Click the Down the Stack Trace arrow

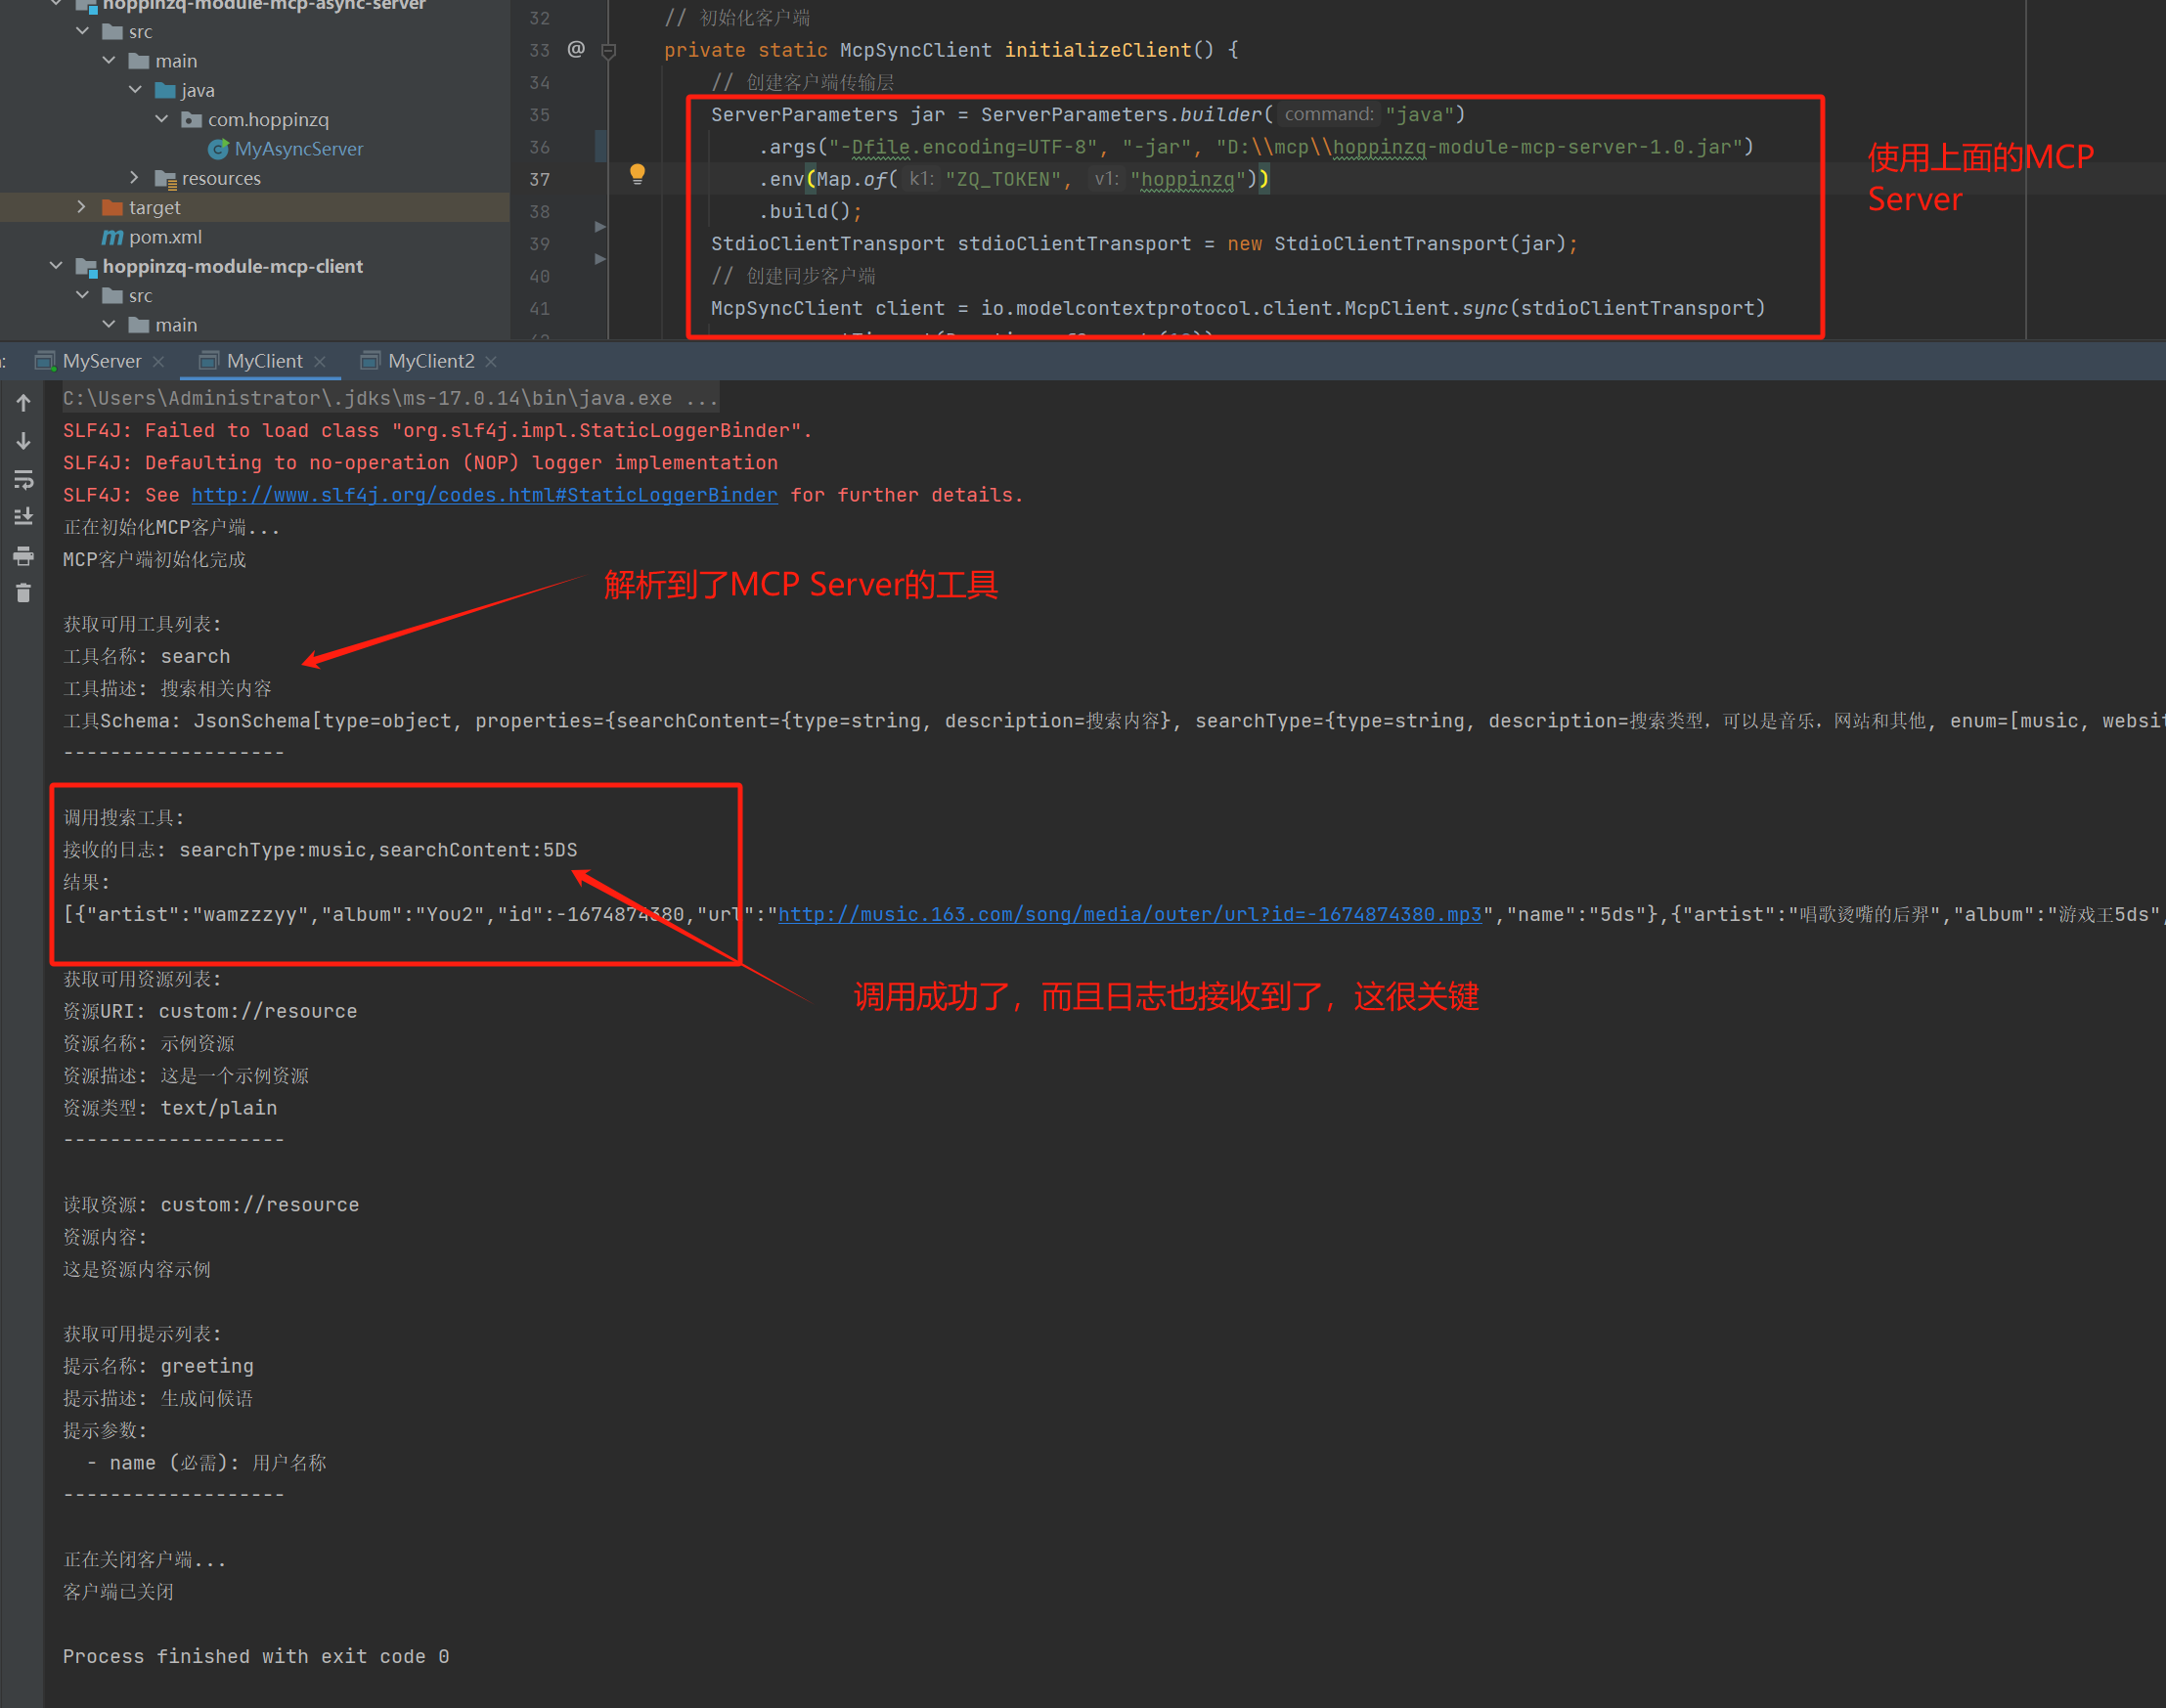[x=23, y=441]
